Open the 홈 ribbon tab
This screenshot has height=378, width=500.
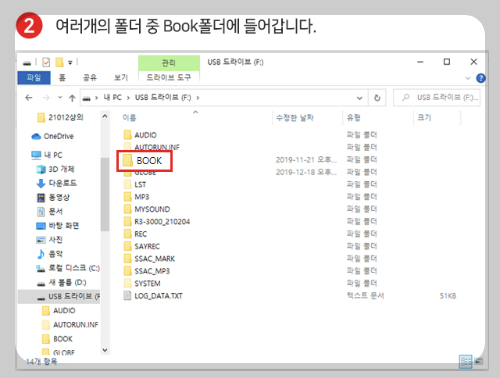[62, 78]
